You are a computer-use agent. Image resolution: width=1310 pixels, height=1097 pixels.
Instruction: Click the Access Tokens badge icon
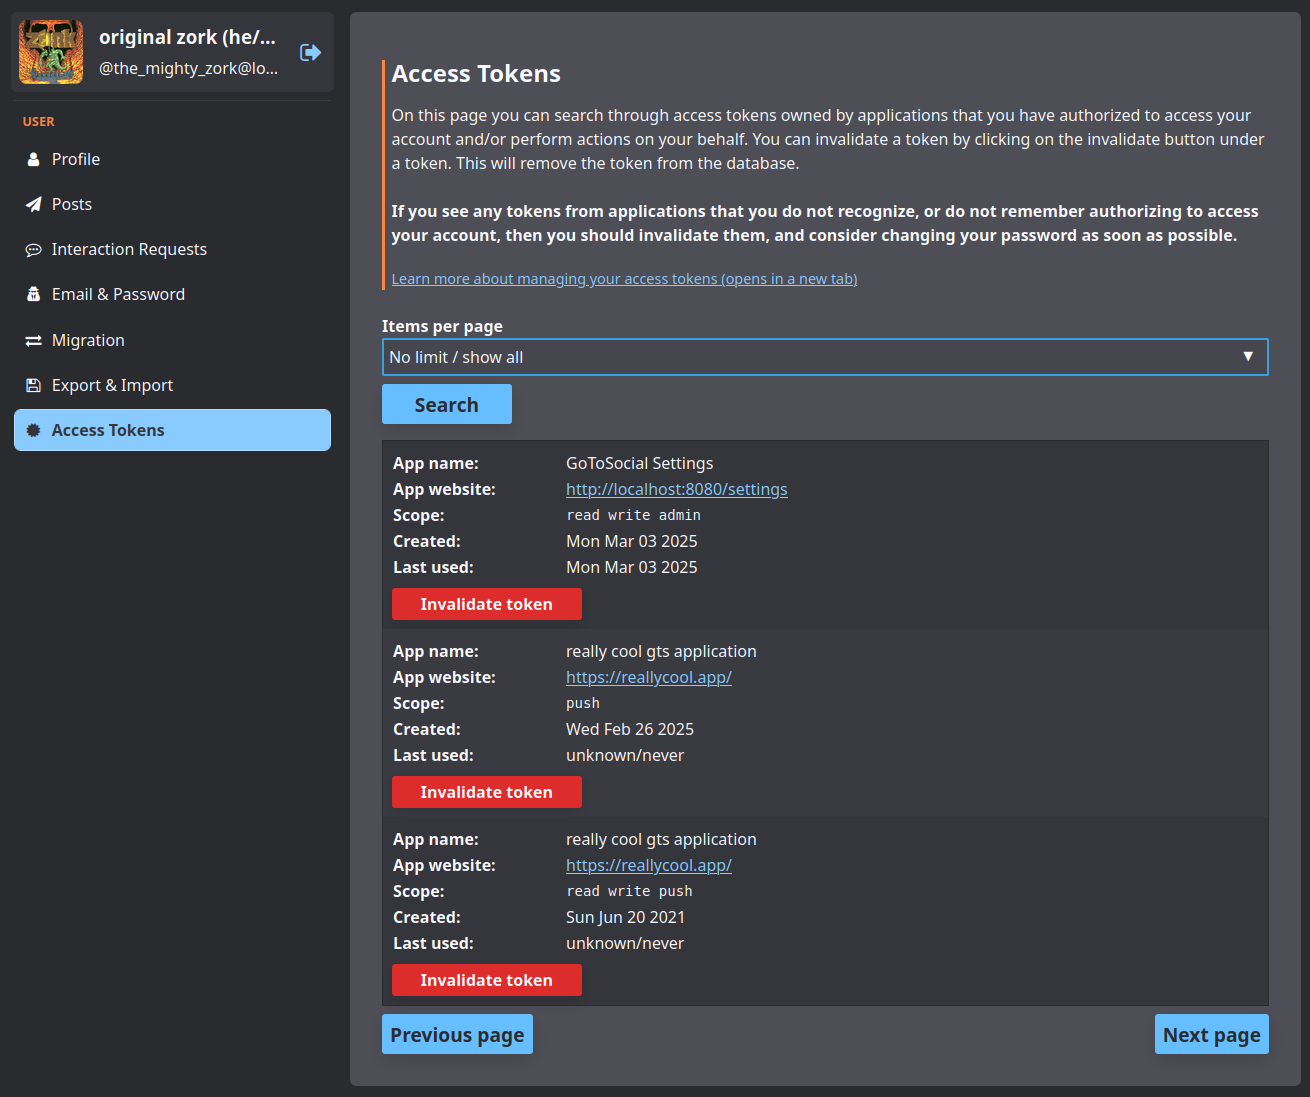(33, 431)
